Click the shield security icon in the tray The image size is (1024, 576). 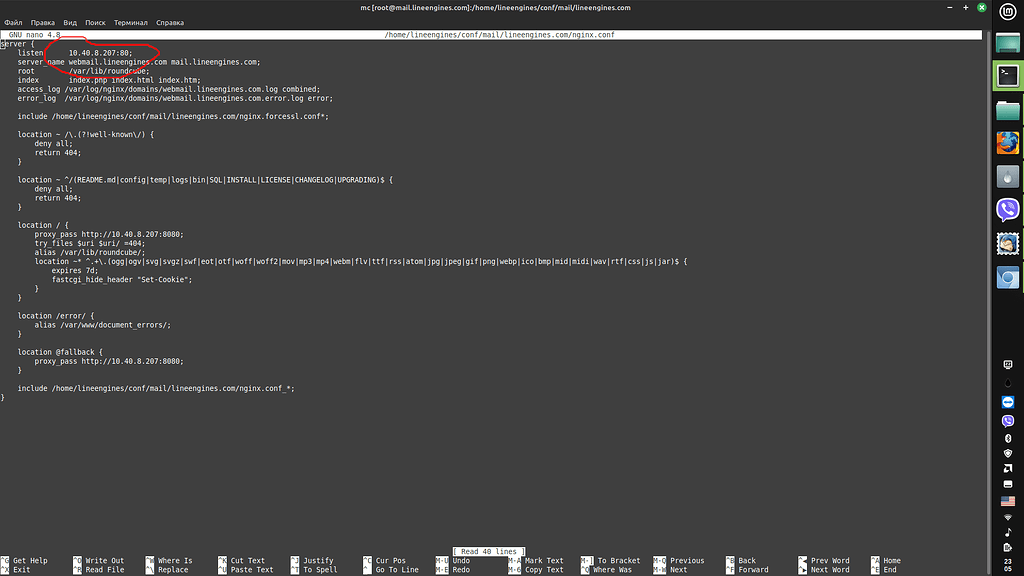pos(1008,455)
